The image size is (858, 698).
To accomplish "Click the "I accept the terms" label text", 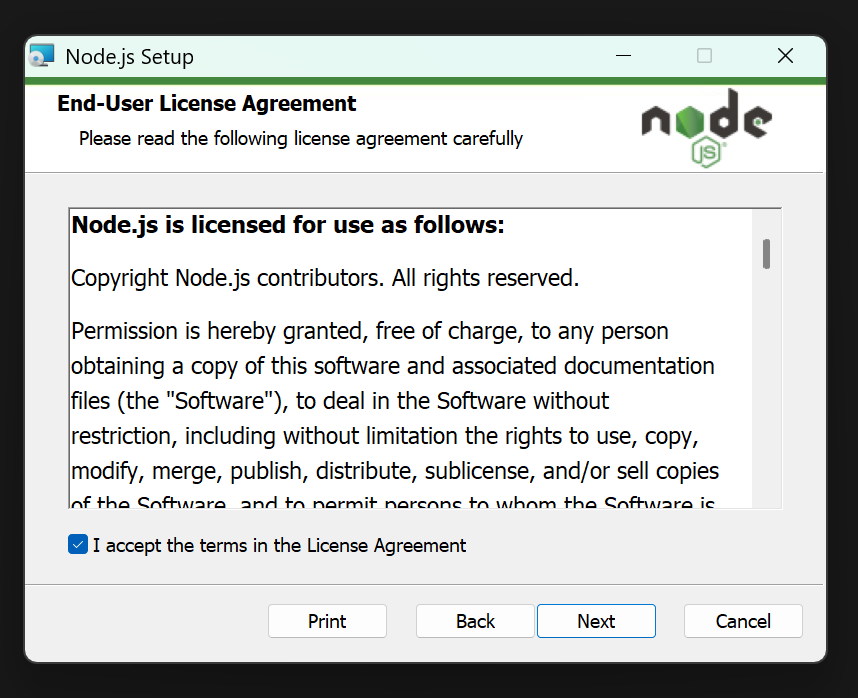I will [279, 545].
